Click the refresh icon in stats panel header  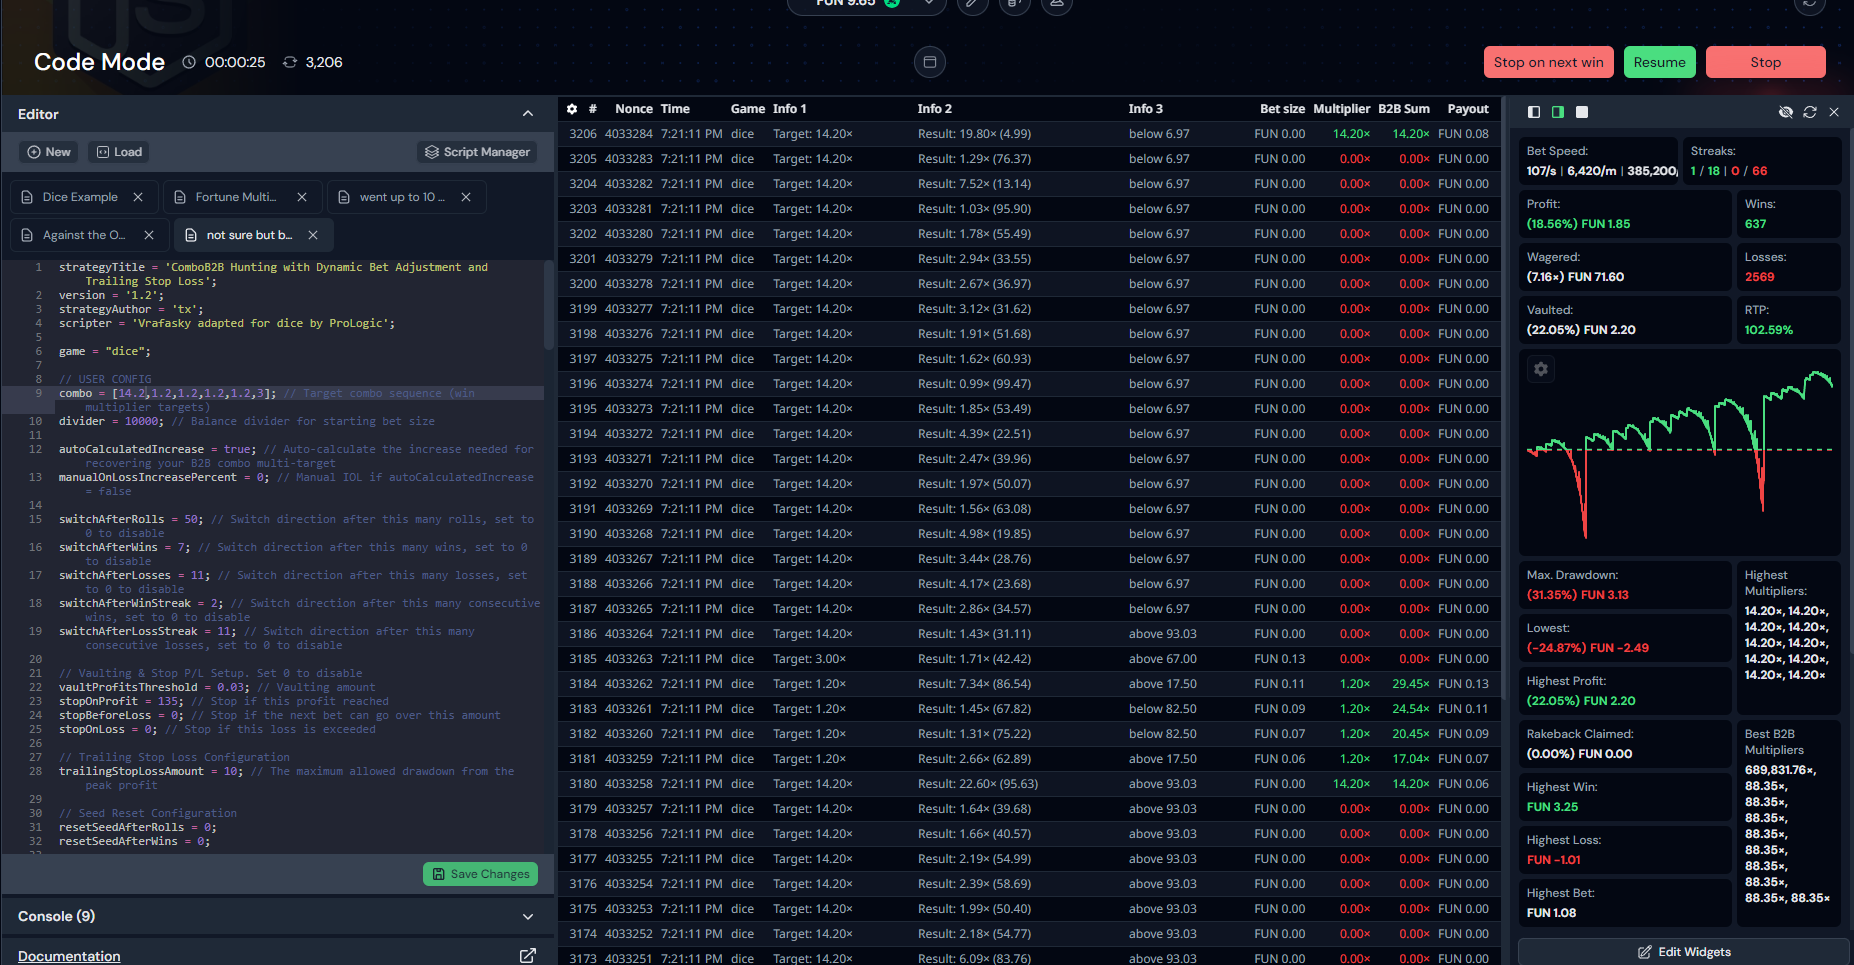[1810, 112]
